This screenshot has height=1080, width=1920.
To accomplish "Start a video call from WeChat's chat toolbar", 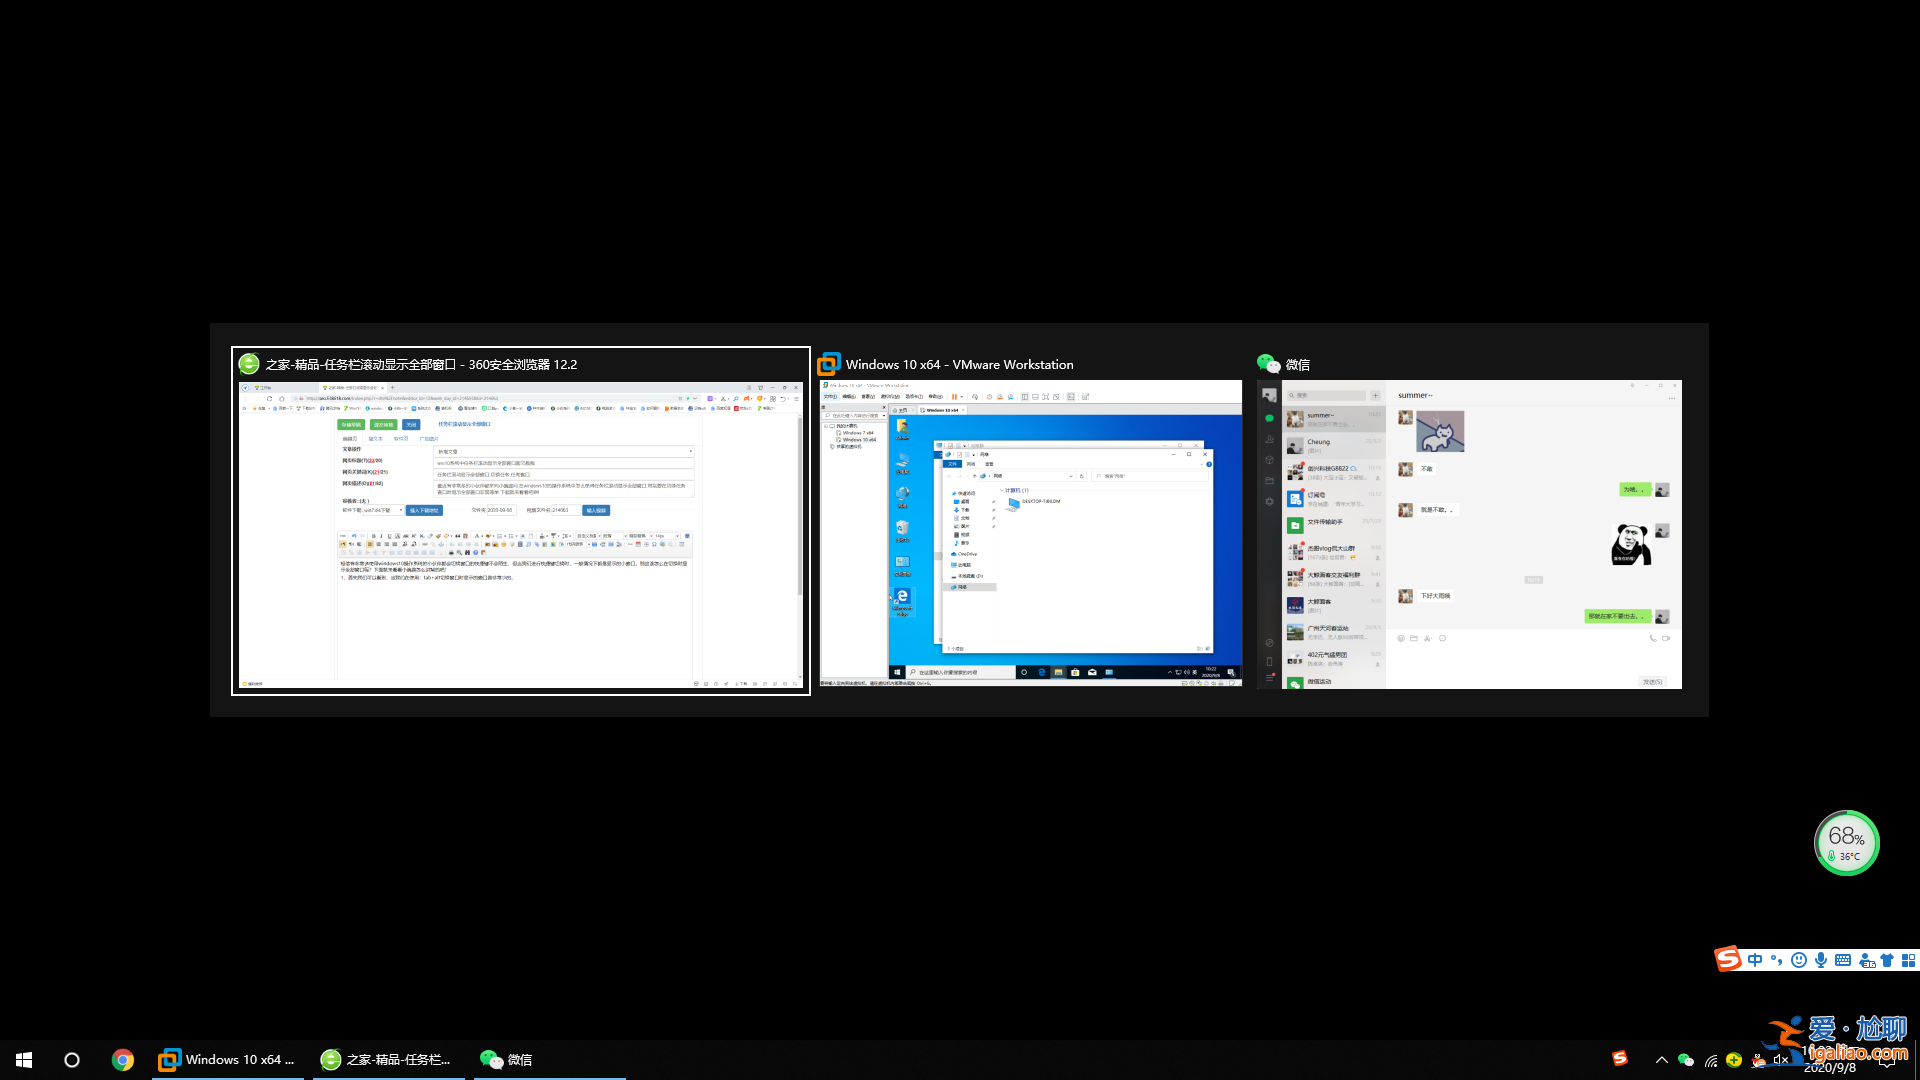I will coord(1665,638).
